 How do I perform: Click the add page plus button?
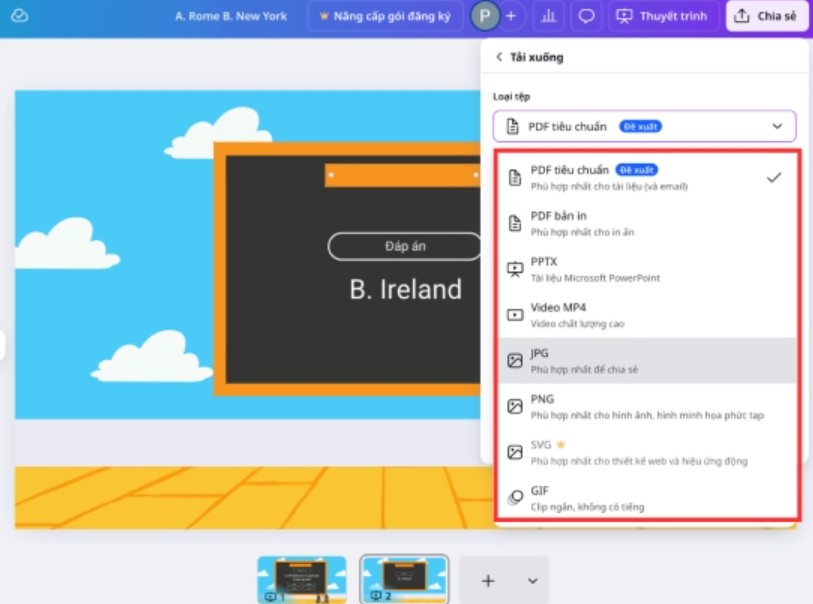(488, 581)
